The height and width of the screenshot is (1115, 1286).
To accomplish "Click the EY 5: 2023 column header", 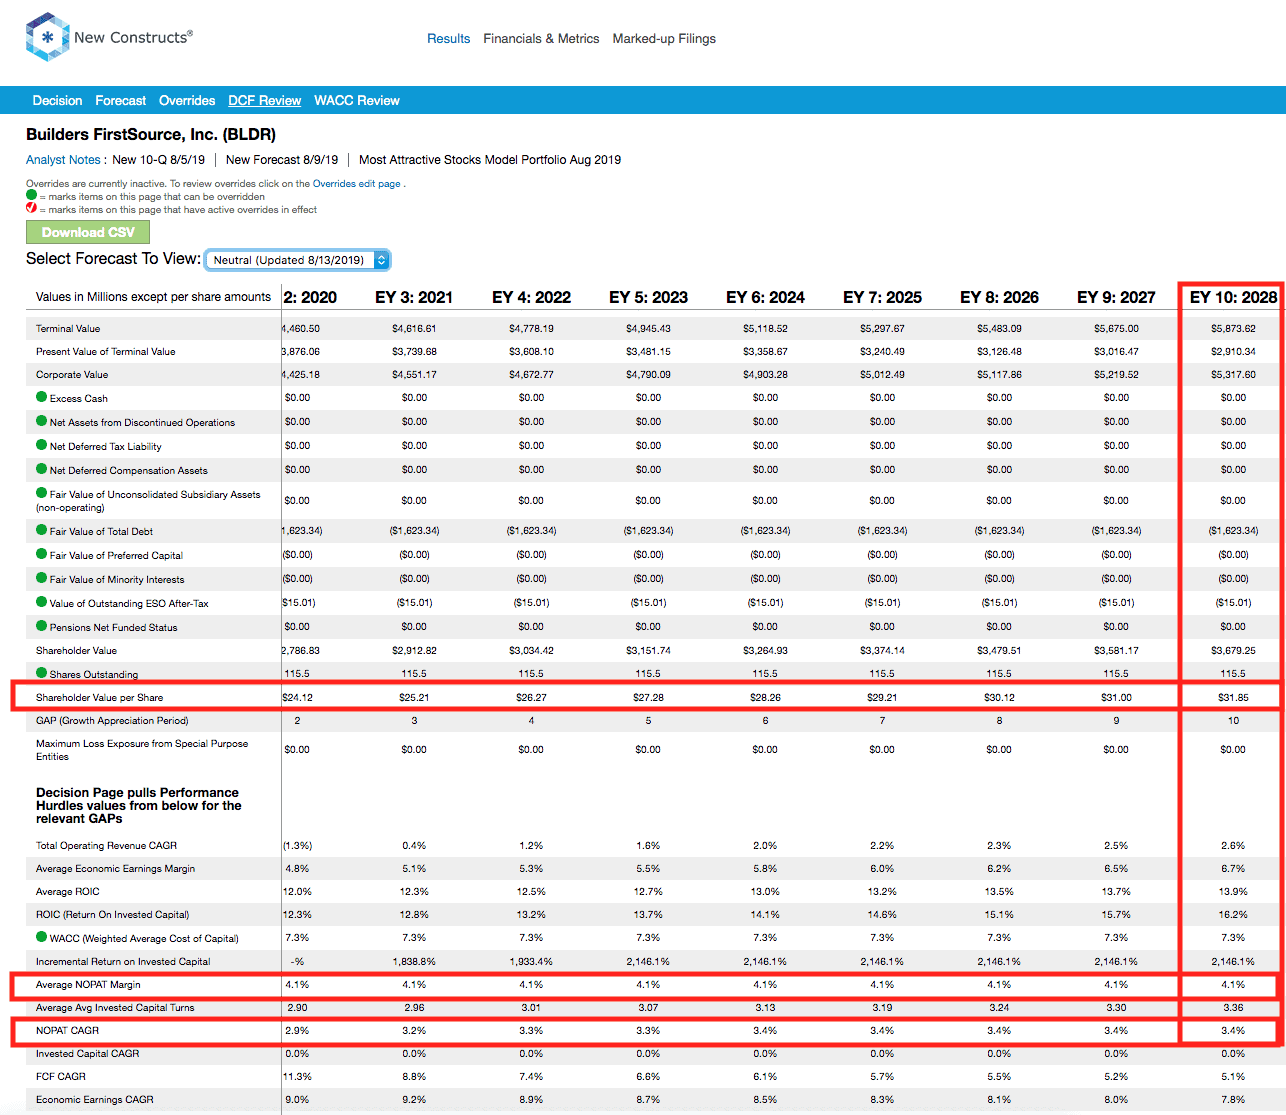I will (648, 297).
